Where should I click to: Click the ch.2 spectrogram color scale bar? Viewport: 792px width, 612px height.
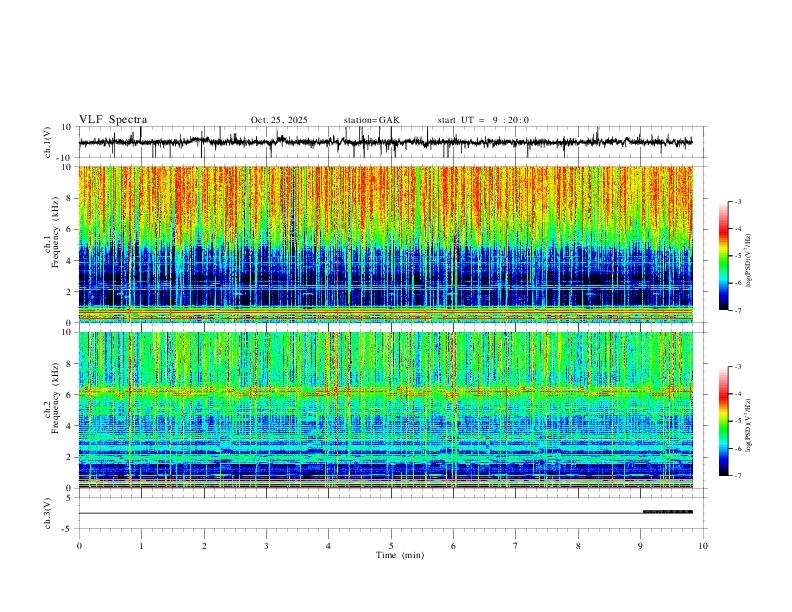[723, 421]
